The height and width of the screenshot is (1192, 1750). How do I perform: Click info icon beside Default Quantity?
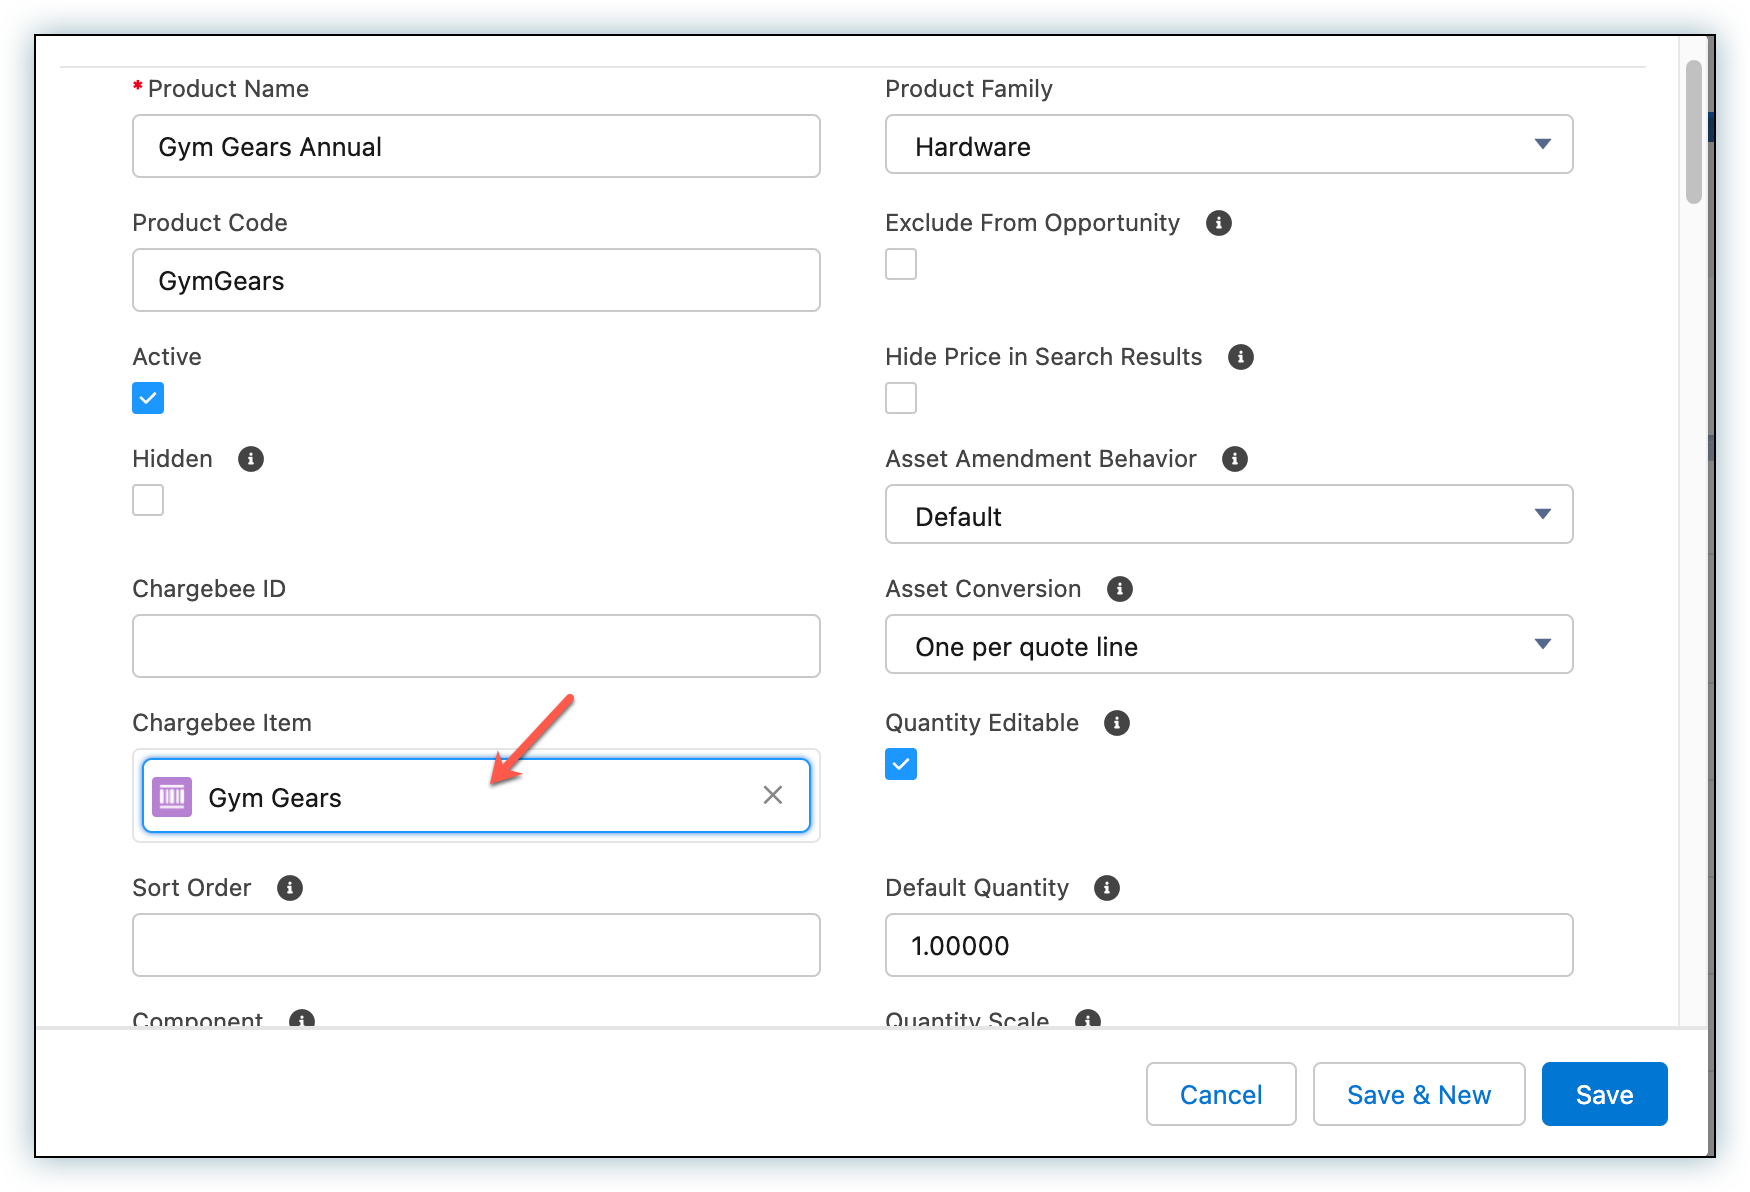coord(1107,888)
